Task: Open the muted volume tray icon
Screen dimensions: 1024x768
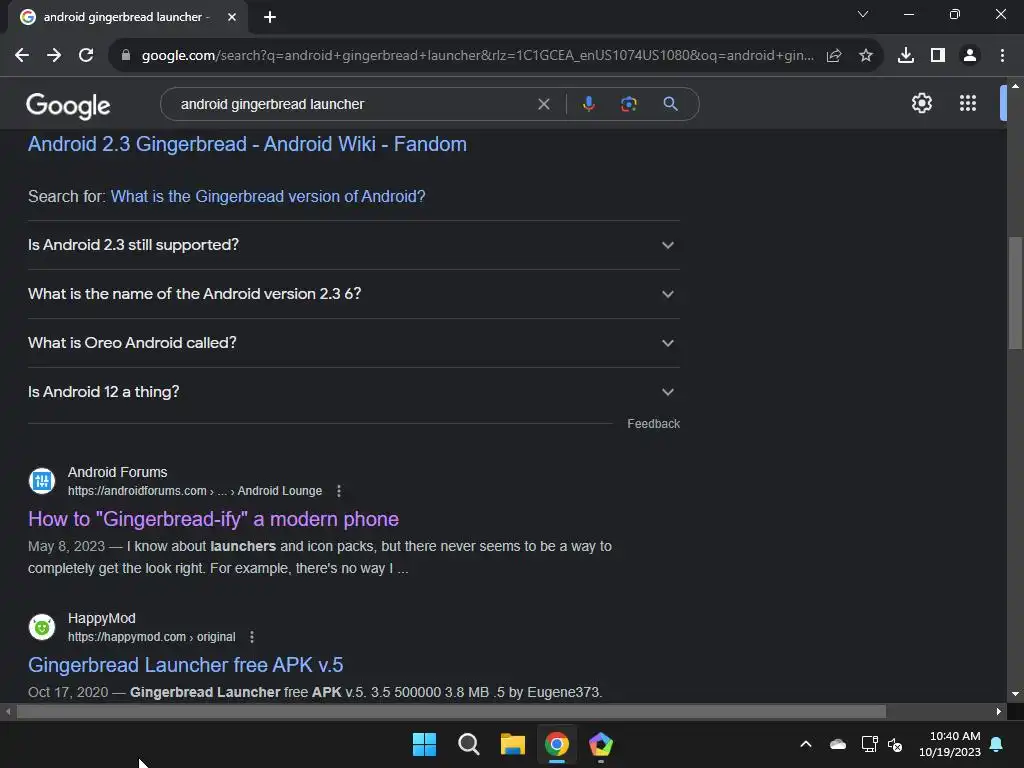Action: coord(895,744)
